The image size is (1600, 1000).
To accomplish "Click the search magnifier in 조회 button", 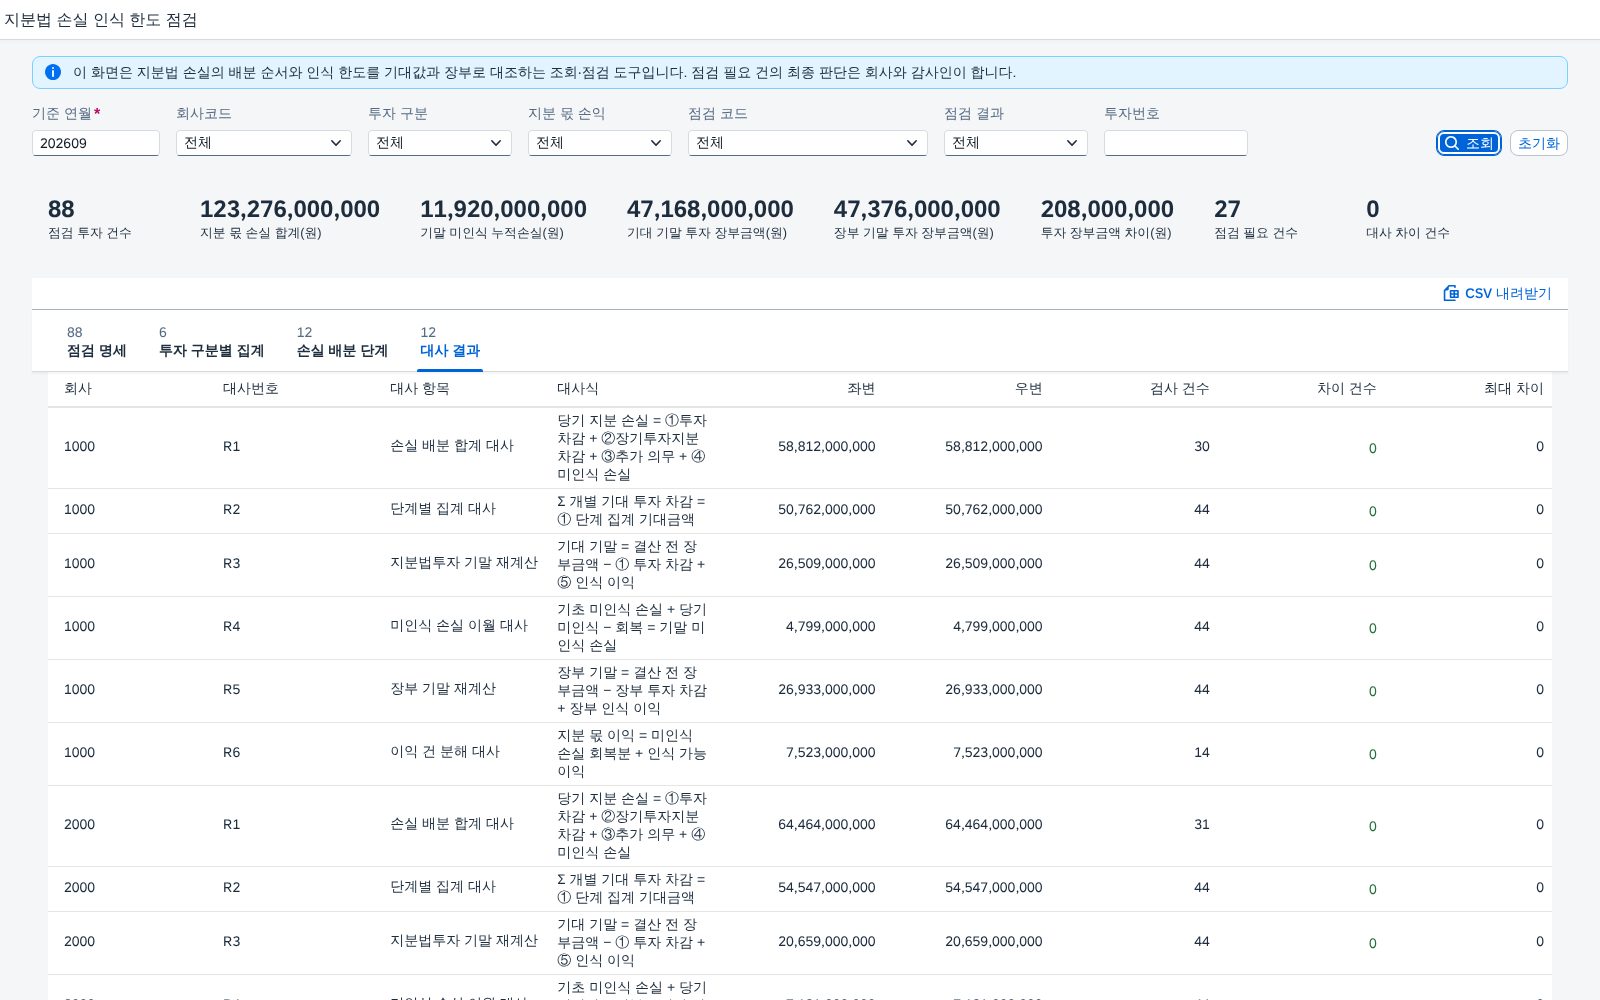I will (1452, 143).
